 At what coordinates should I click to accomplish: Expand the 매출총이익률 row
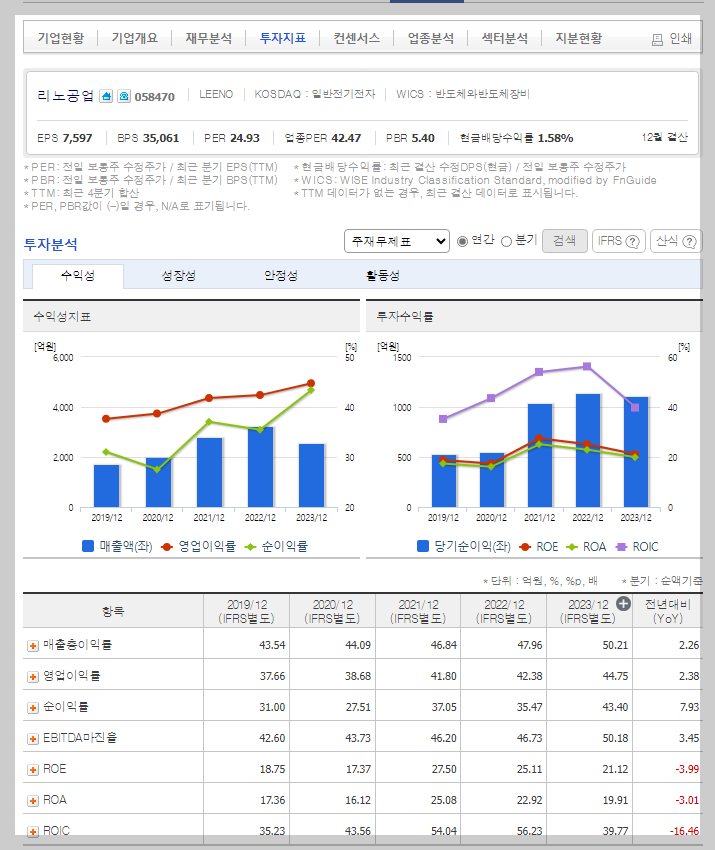tap(33, 646)
